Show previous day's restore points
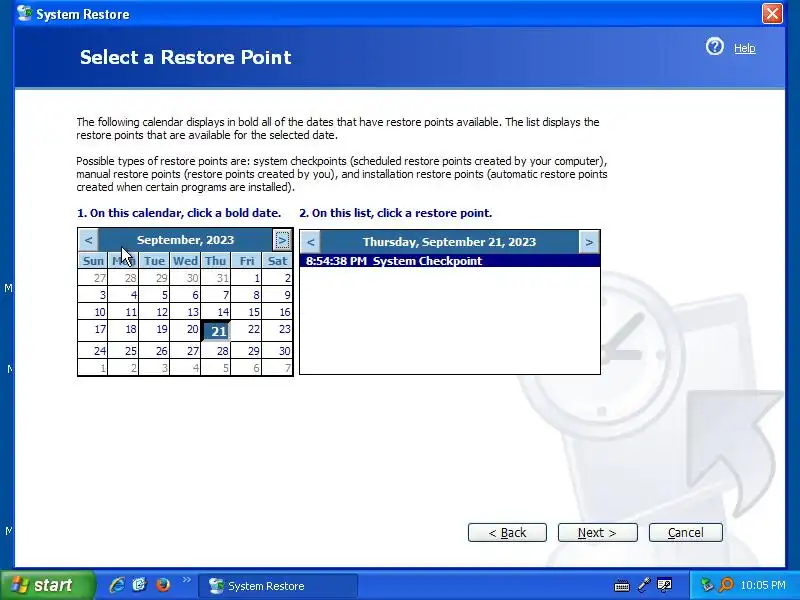This screenshot has height=600, width=800. coord(310,242)
